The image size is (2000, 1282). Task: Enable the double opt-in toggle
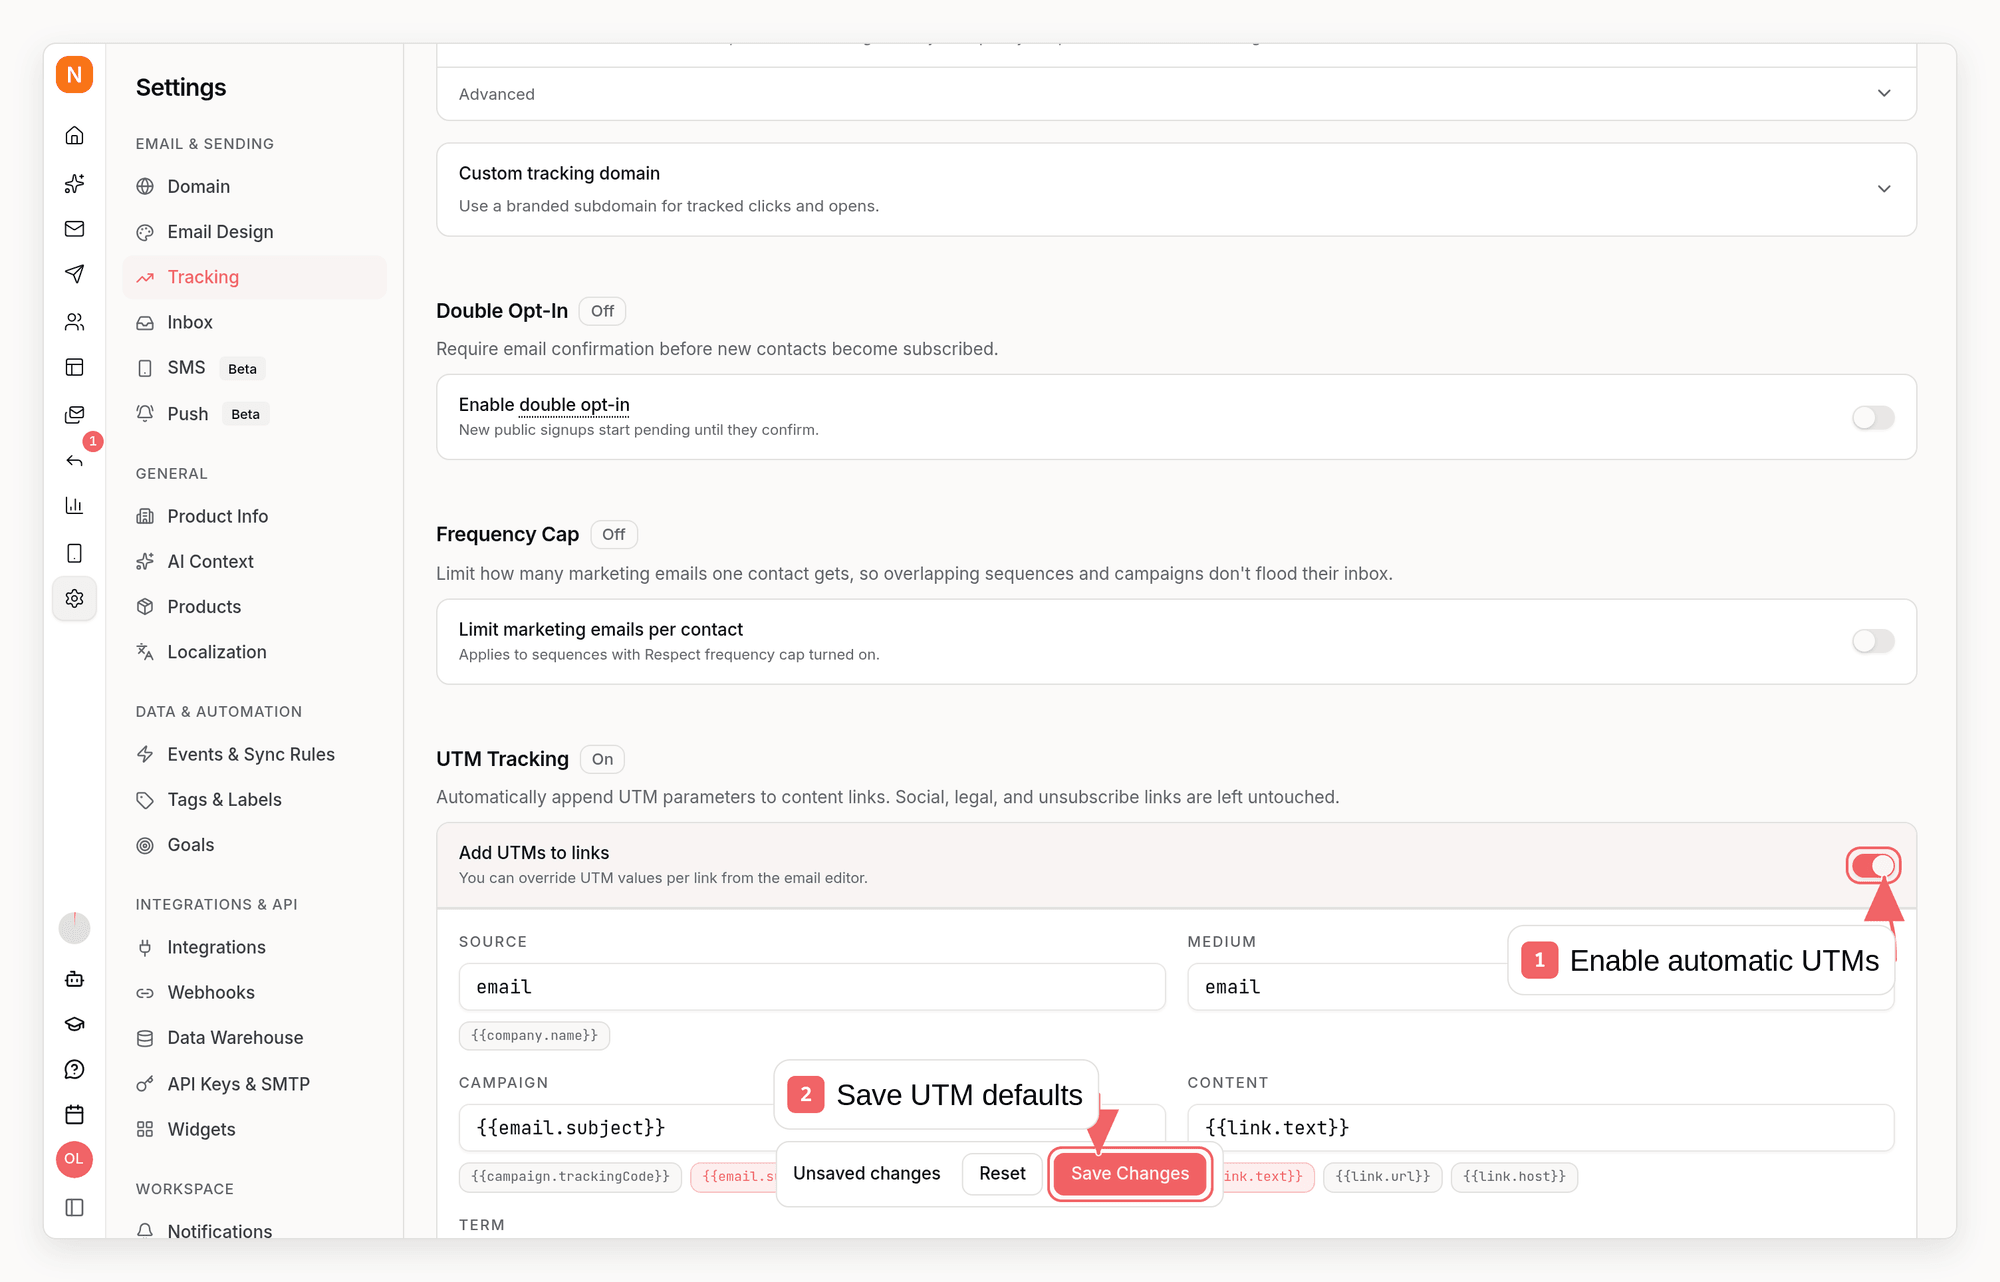click(1873, 417)
